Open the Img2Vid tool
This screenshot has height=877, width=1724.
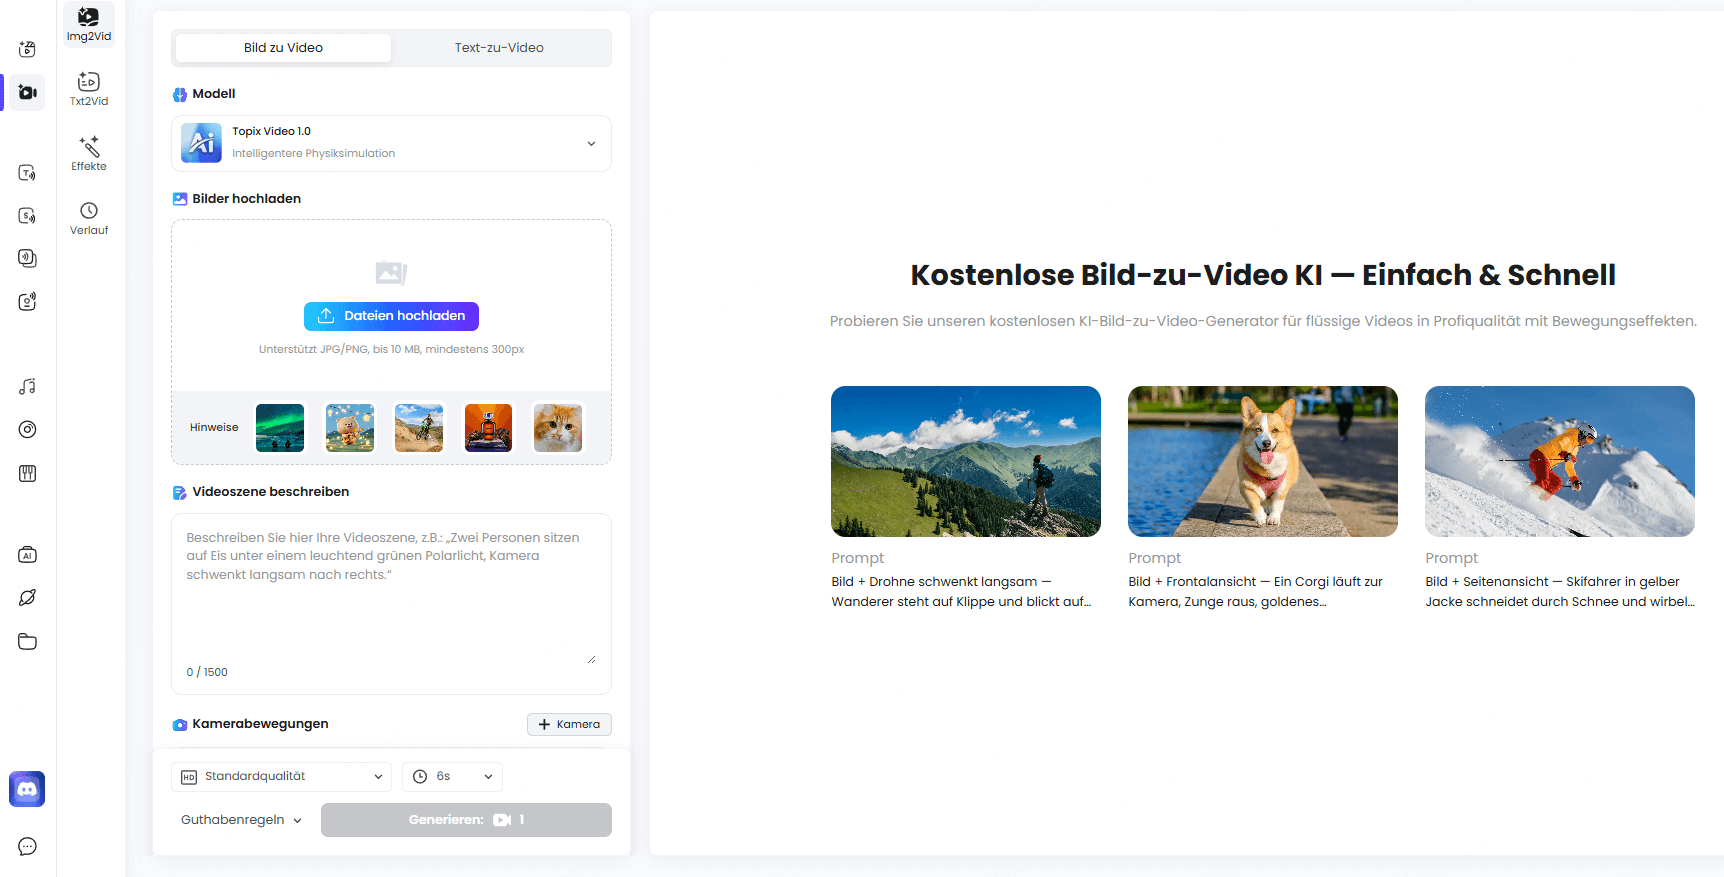89,24
